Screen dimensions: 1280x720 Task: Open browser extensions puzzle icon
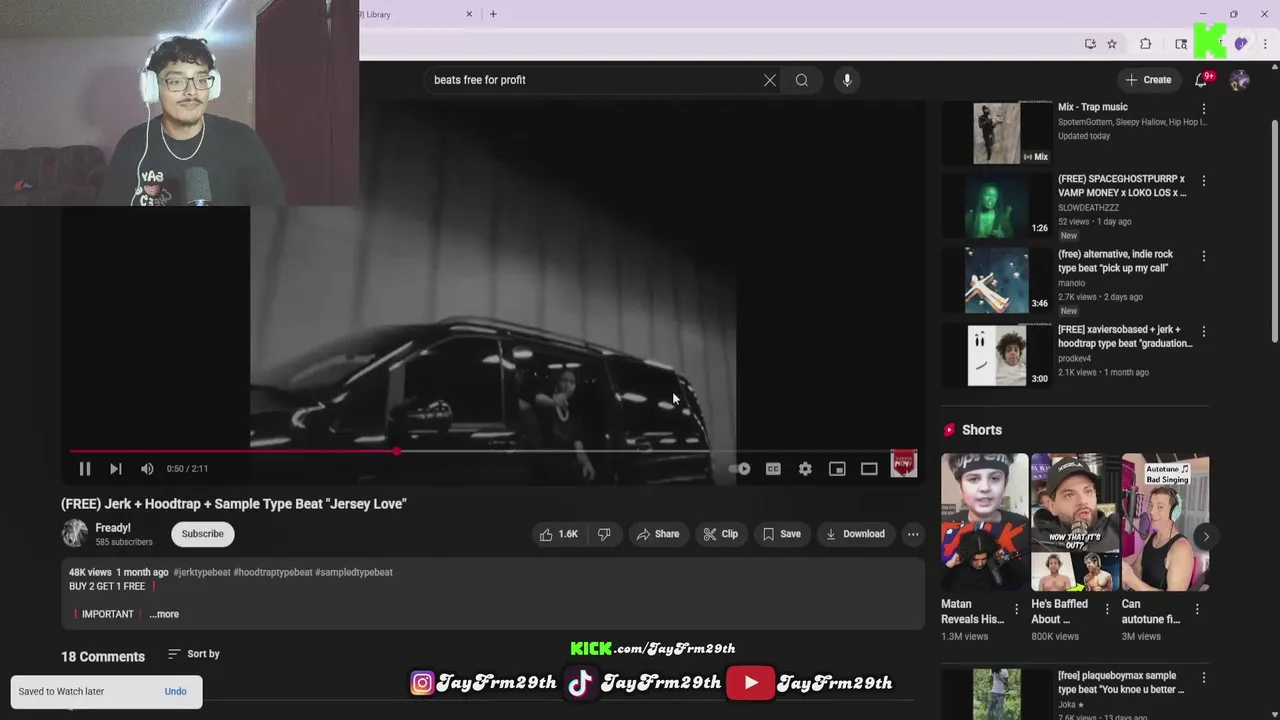pyautogui.click(x=1146, y=44)
